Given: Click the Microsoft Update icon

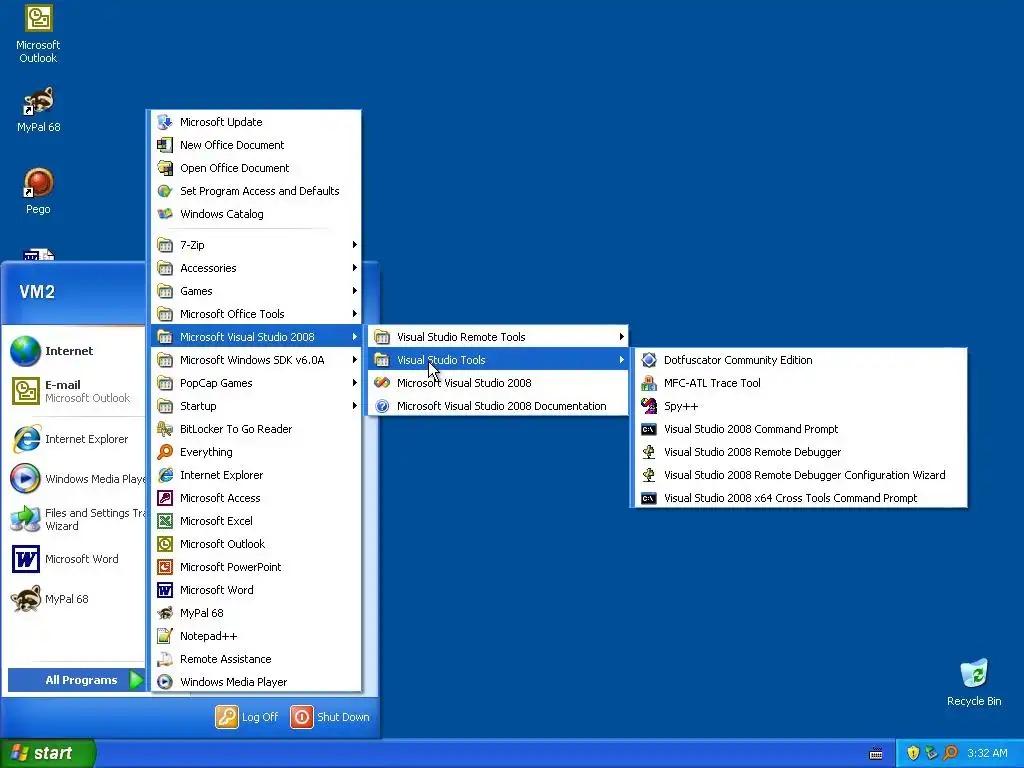Looking at the screenshot, I should tap(165, 121).
